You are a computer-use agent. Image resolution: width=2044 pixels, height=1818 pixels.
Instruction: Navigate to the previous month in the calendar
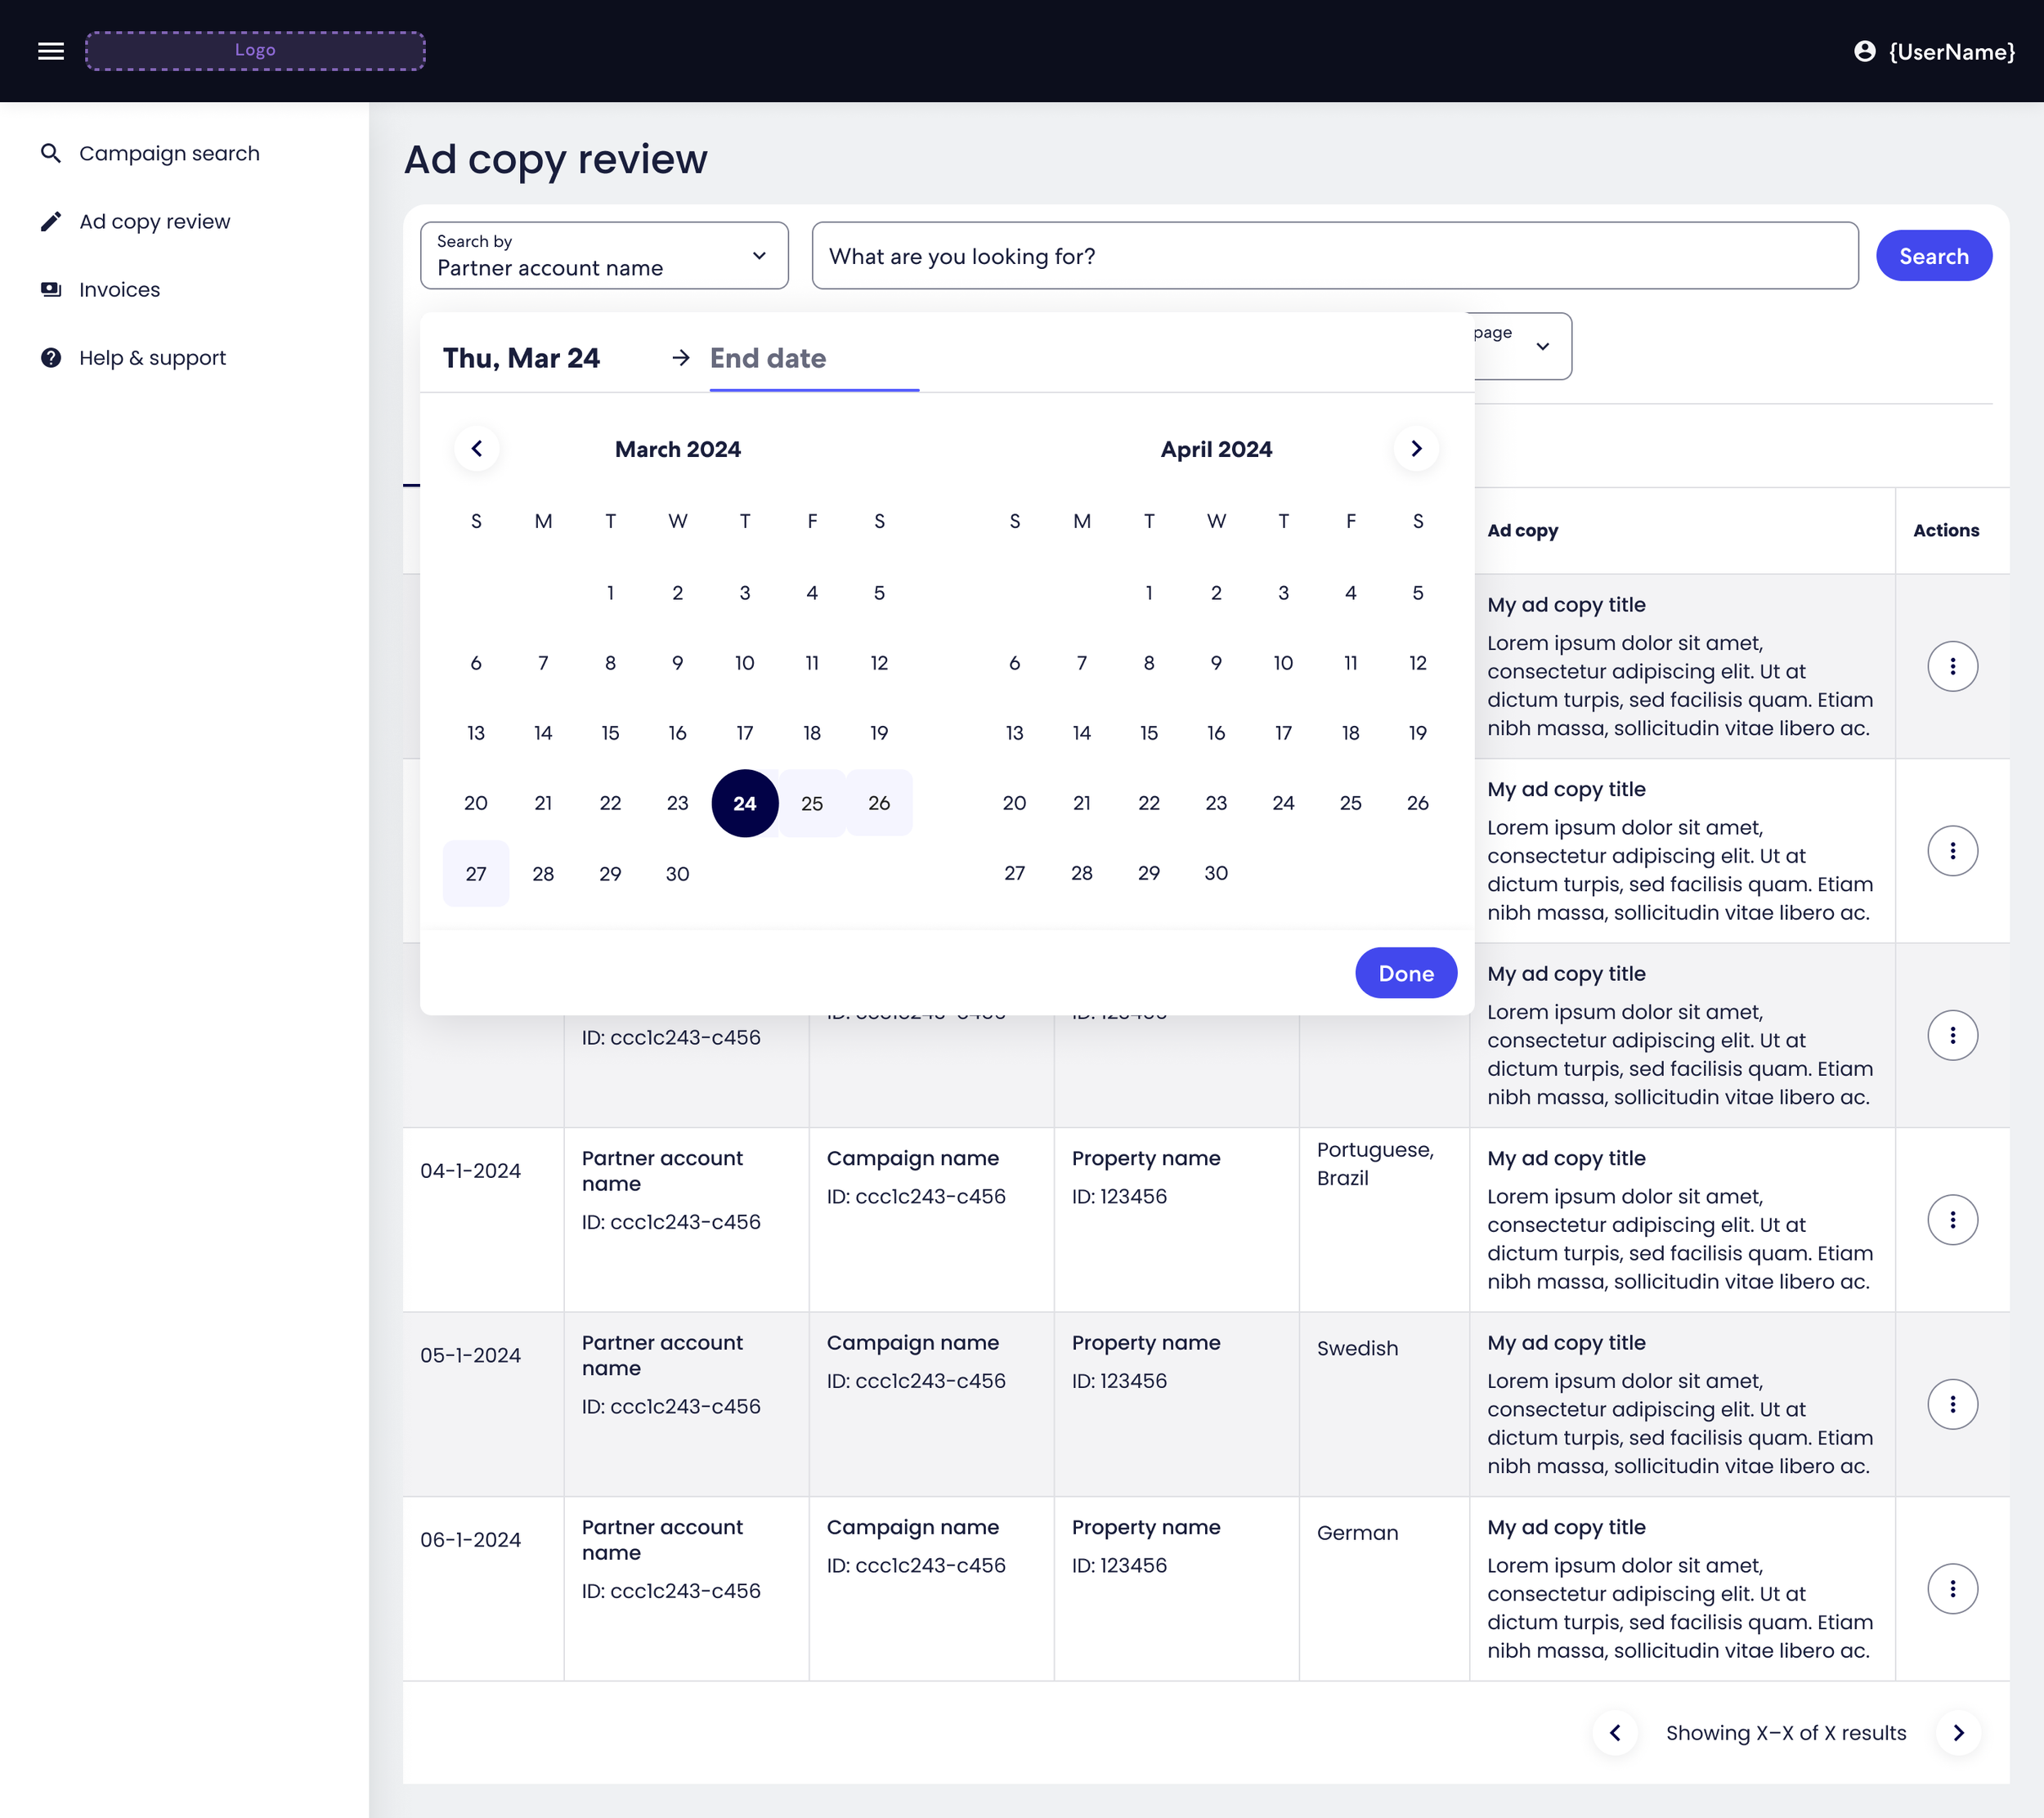(477, 449)
